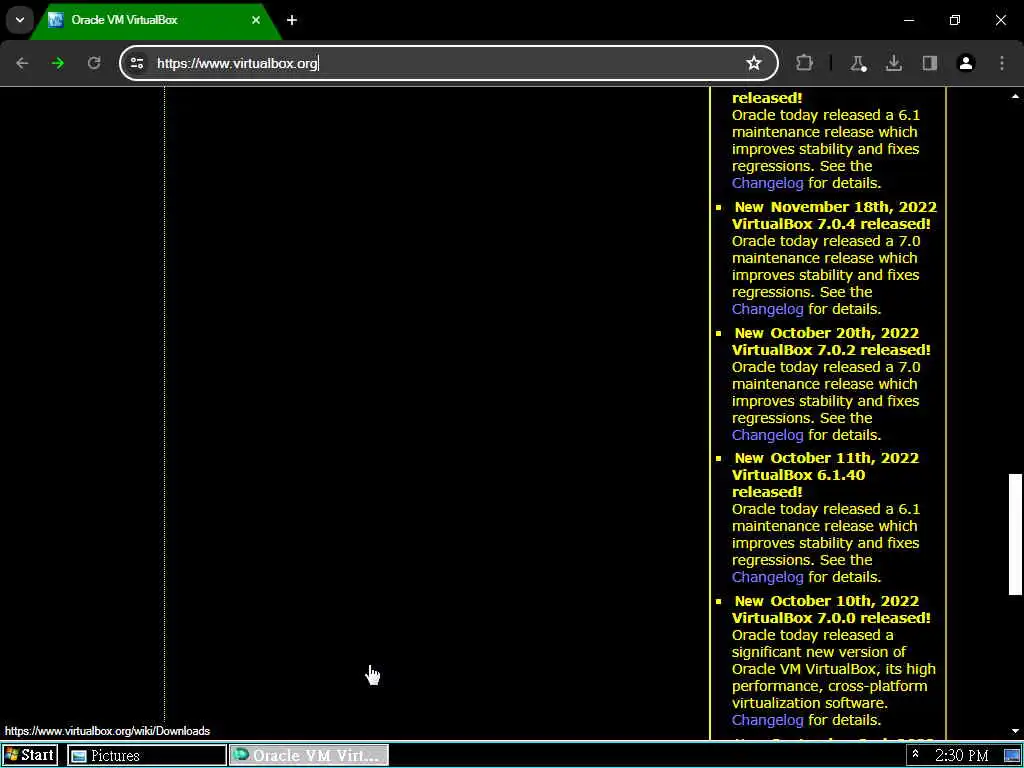Click the 'VirtualBox 7.0.2 released!' headline

coord(831,350)
